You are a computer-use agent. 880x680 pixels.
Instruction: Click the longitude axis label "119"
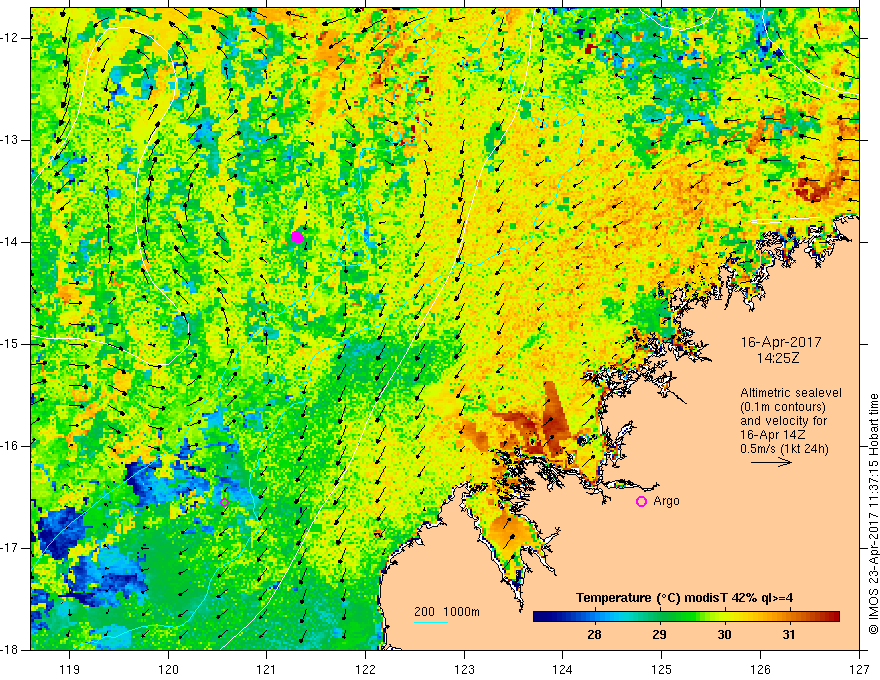tap(70, 669)
